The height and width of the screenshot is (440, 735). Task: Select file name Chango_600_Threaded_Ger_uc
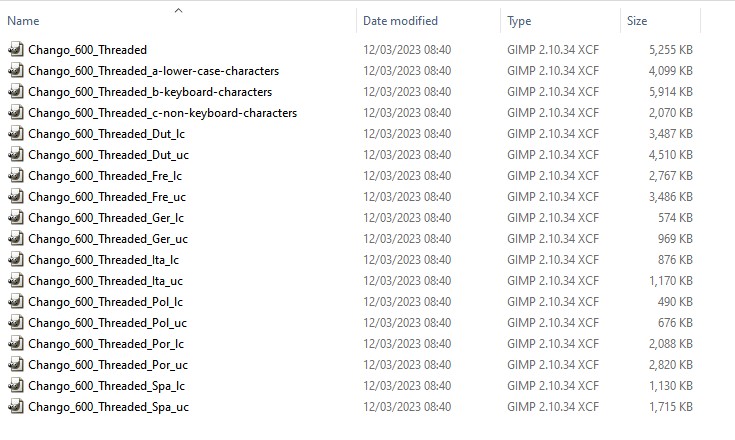click(108, 239)
